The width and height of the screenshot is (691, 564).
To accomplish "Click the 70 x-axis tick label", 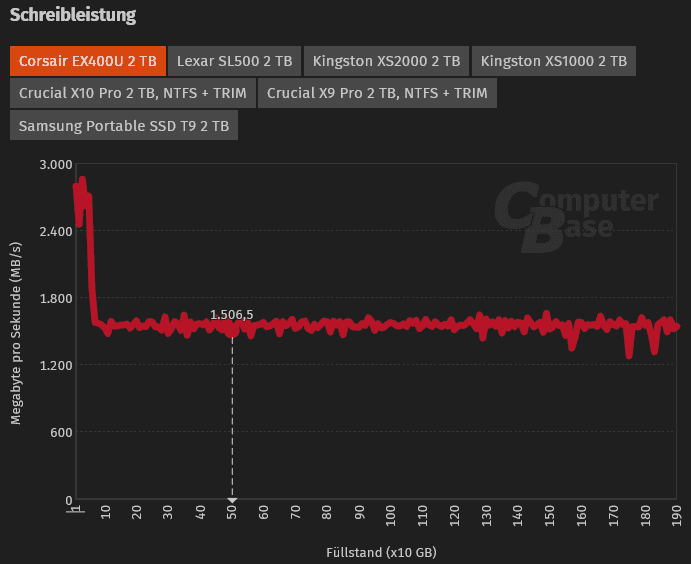I will [295, 512].
